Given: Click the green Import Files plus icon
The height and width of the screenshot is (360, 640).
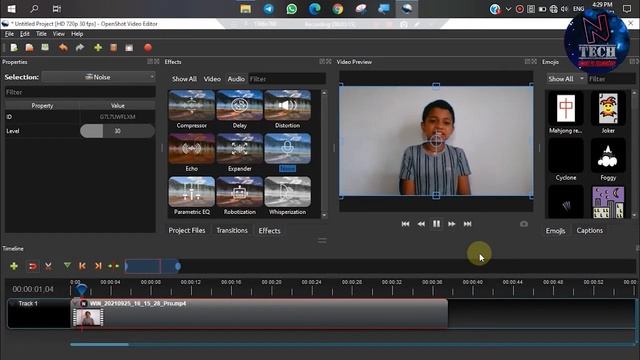Looking at the screenshot, I should (x=98, y=48).
